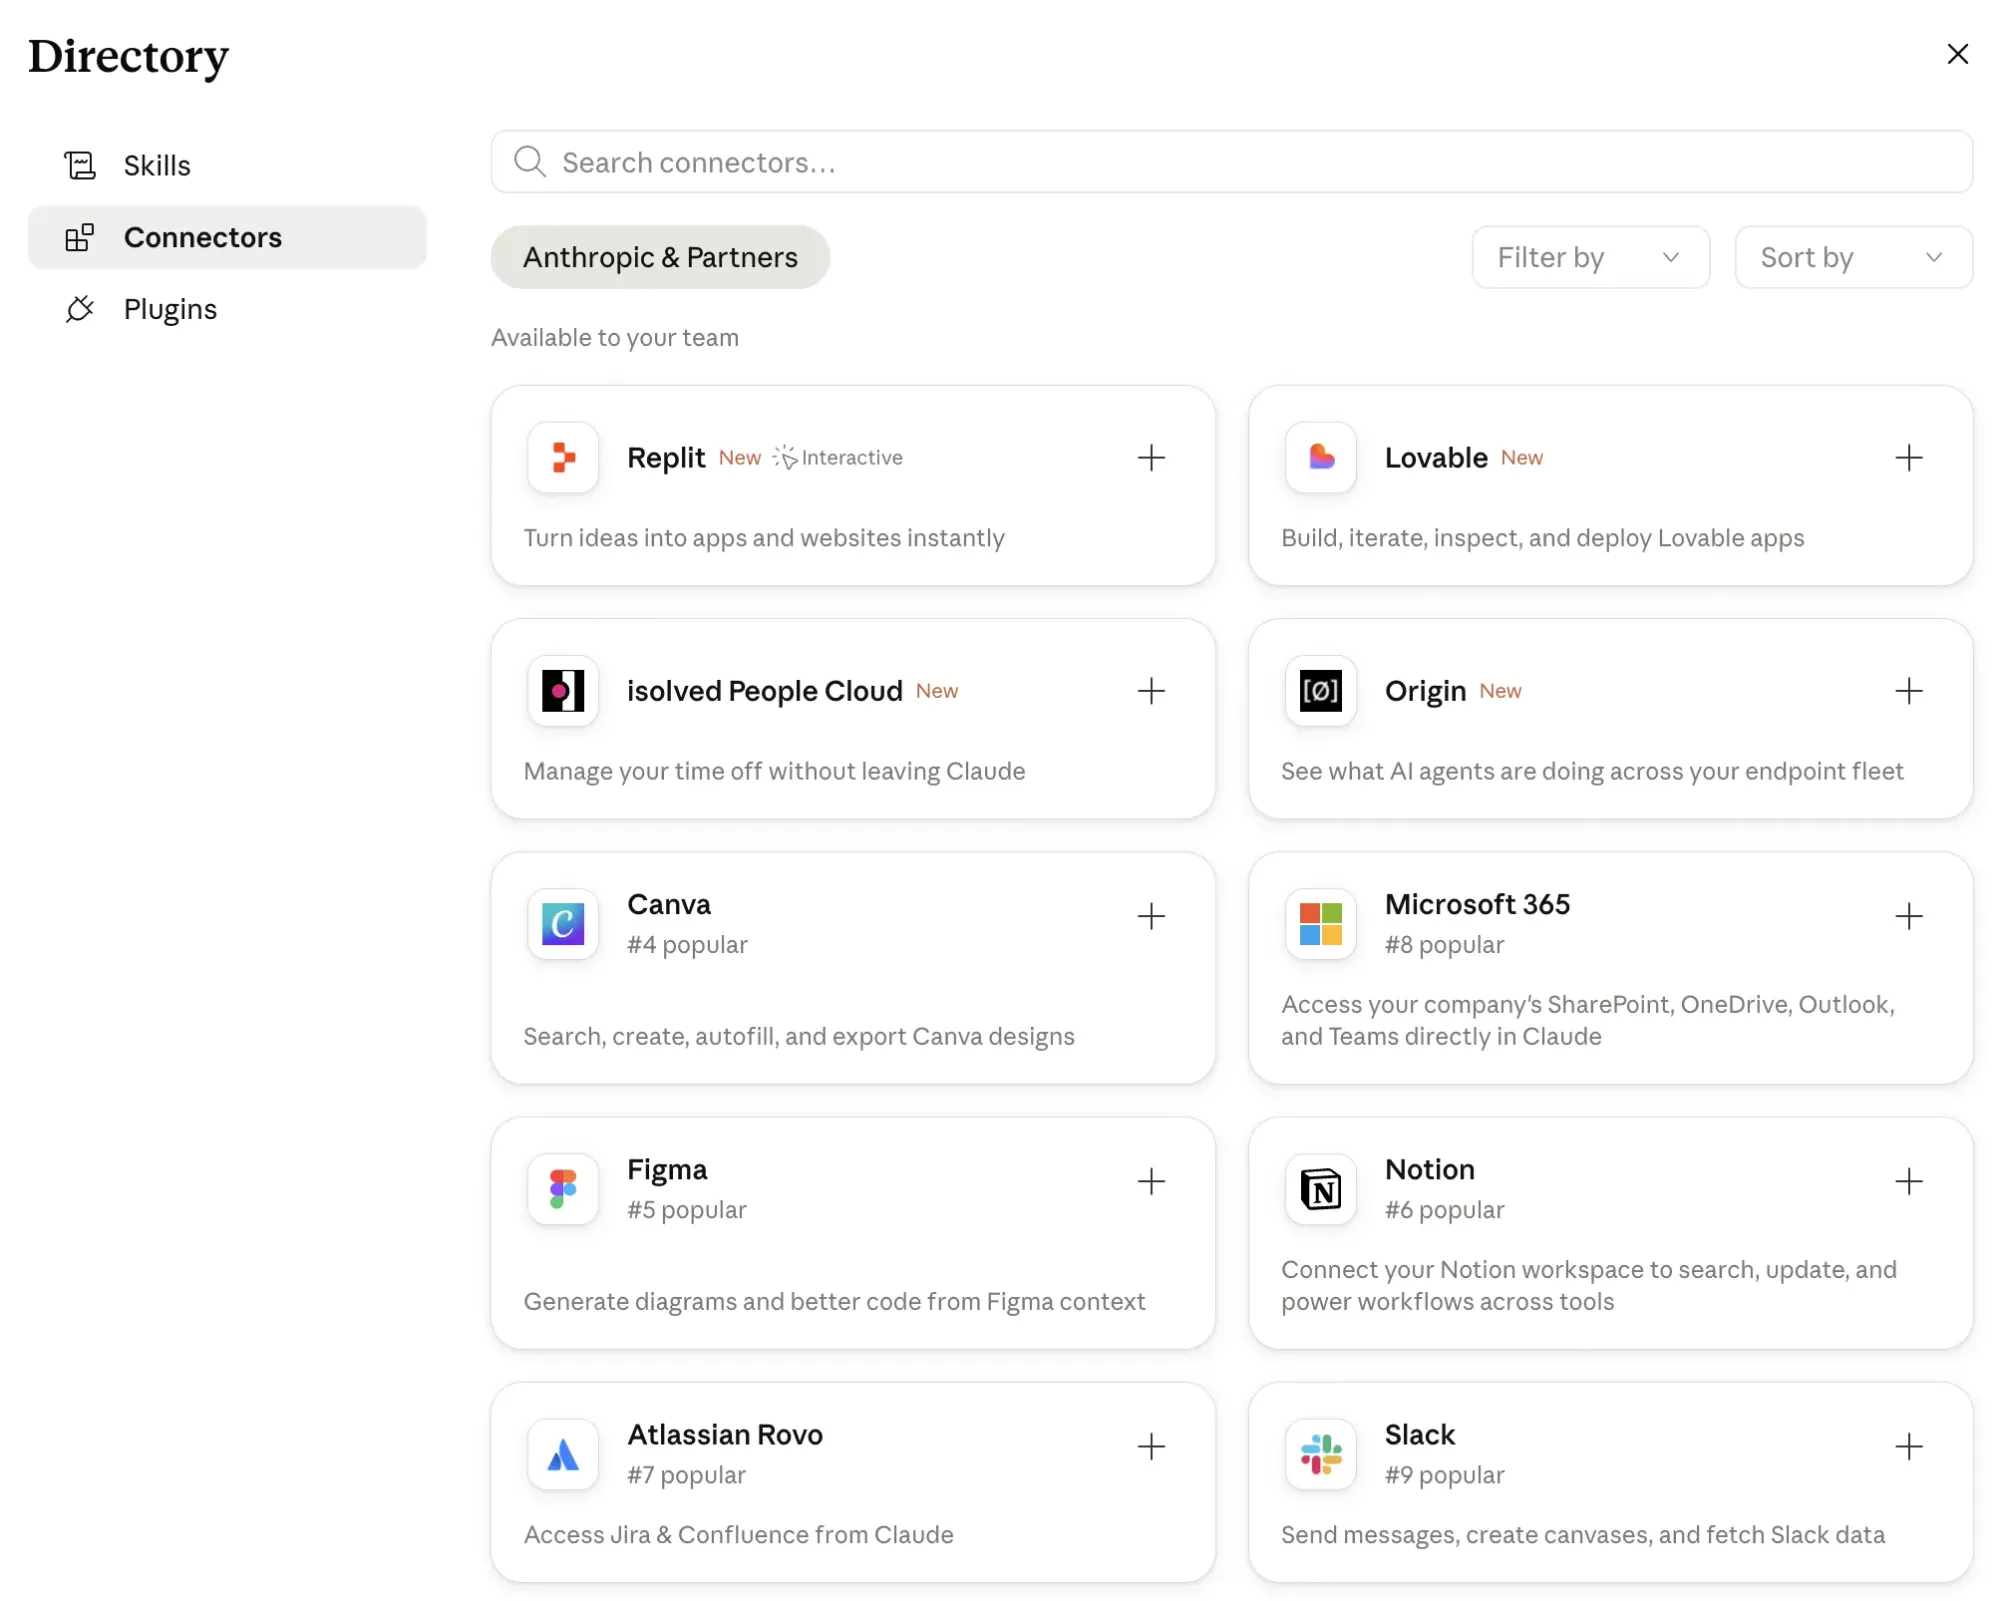
Task: Close the Directory dialog
Action: pos(1957,54)
